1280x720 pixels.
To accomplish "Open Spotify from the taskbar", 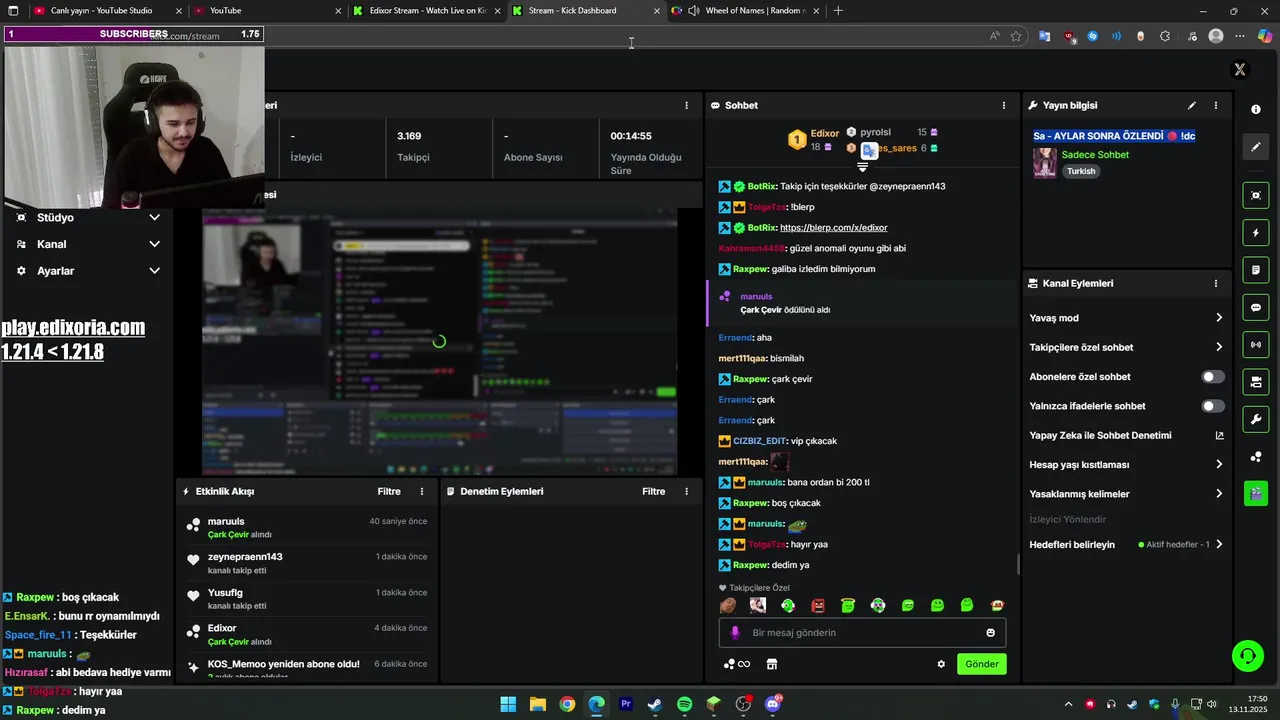I will click(x=684, y=704).
